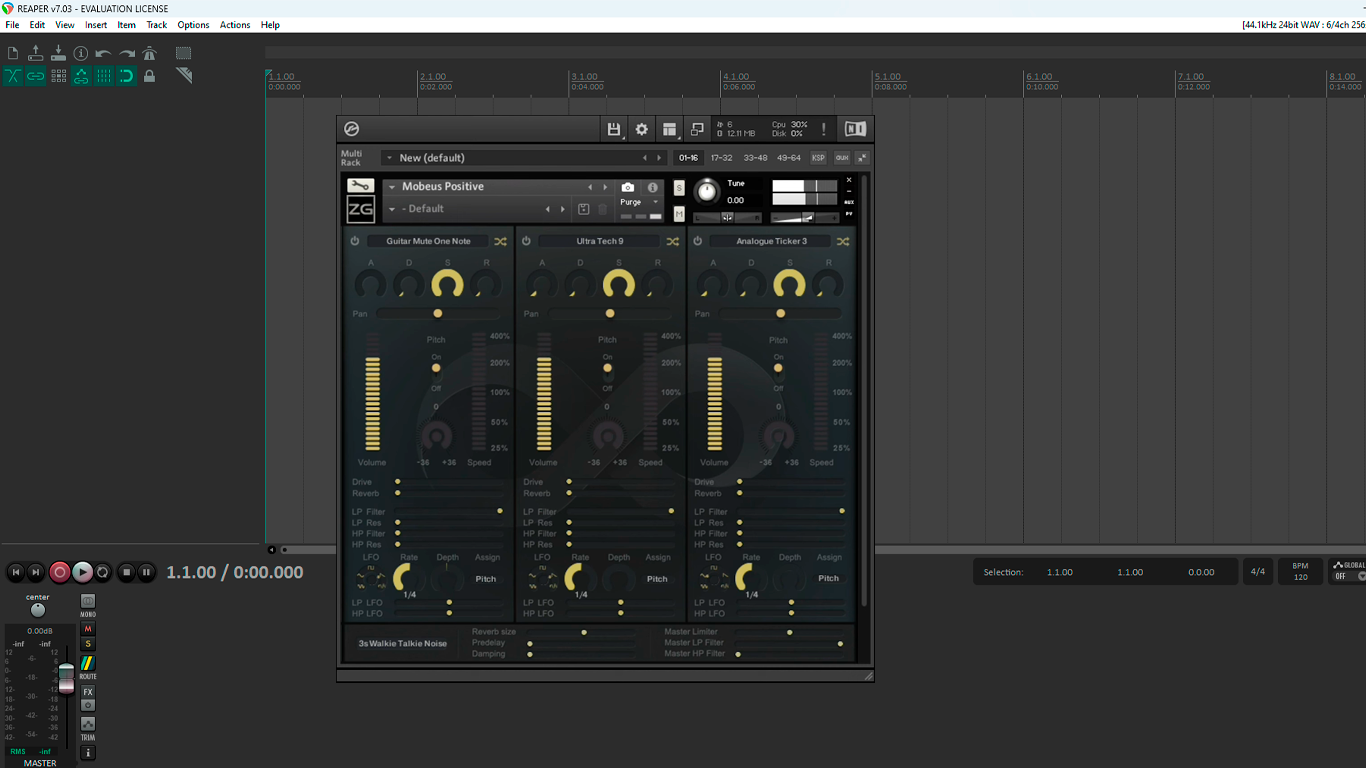Click the Ultra Tech 9 sample name

pyautogui.click(x=599, y=241)
